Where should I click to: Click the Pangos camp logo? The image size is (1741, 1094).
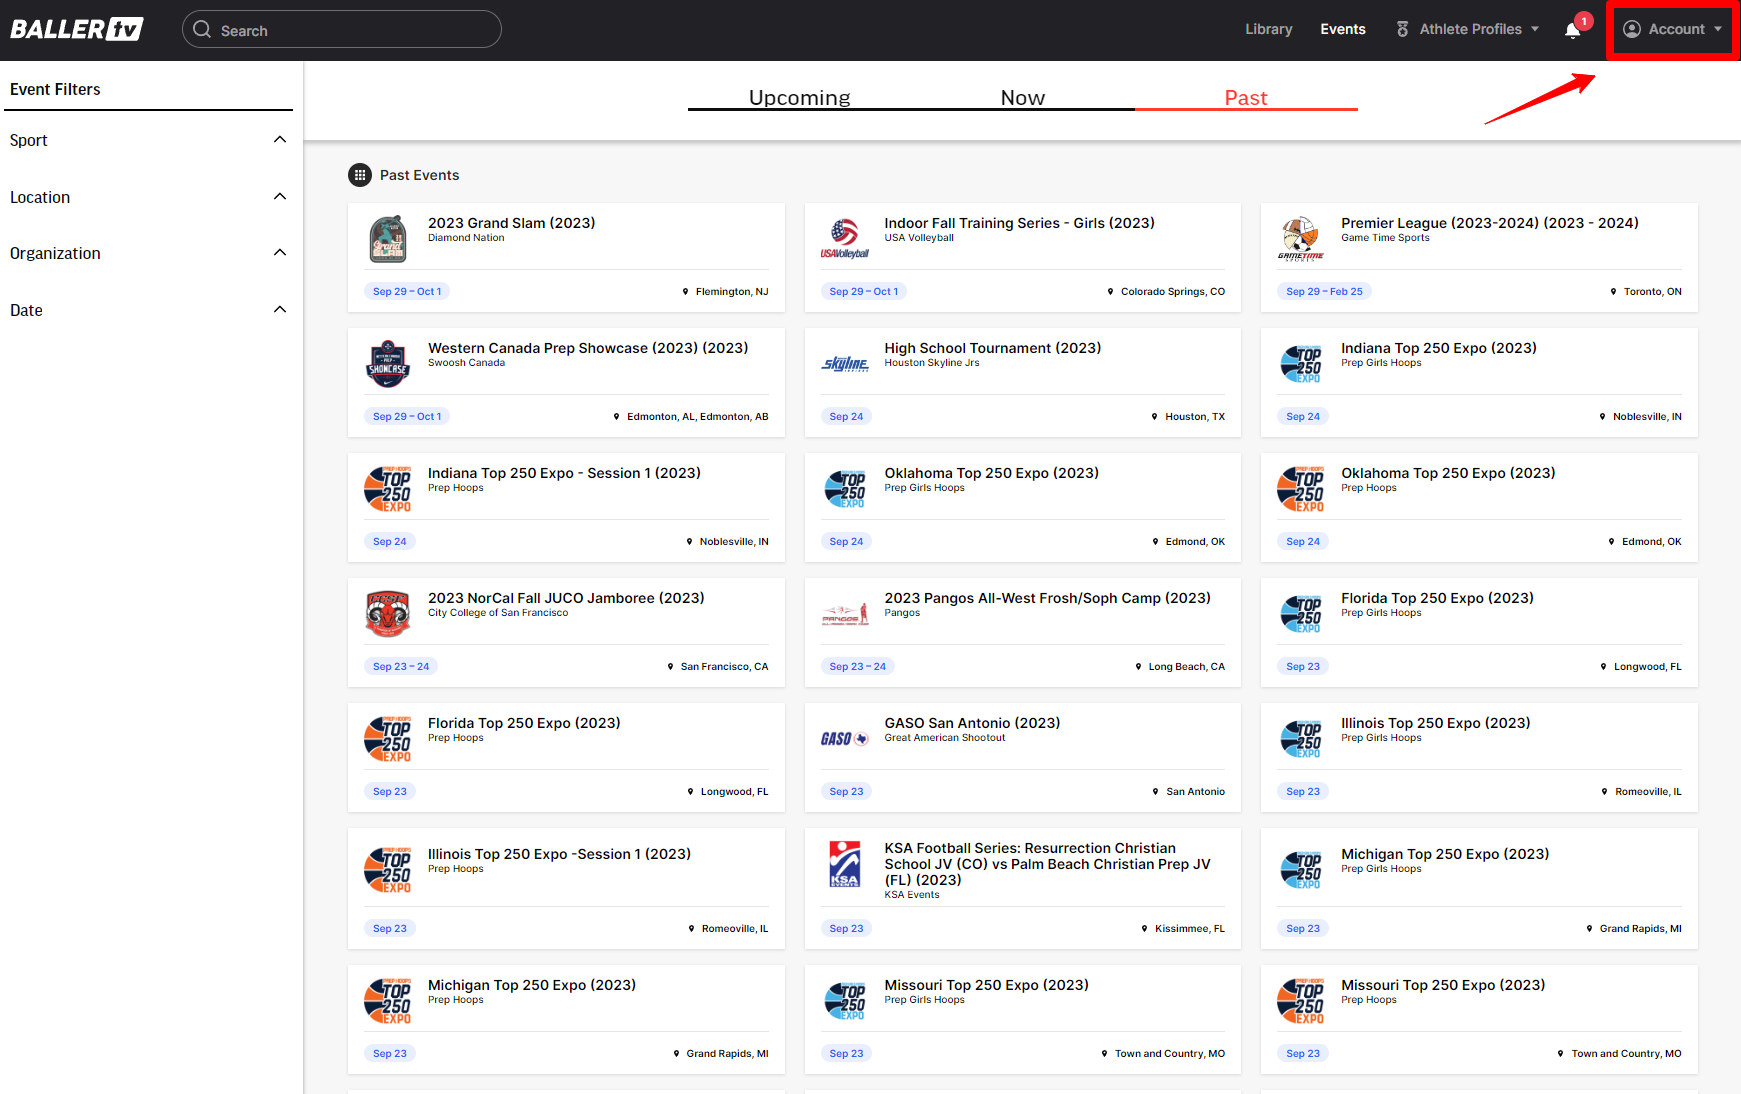point(844,614)
